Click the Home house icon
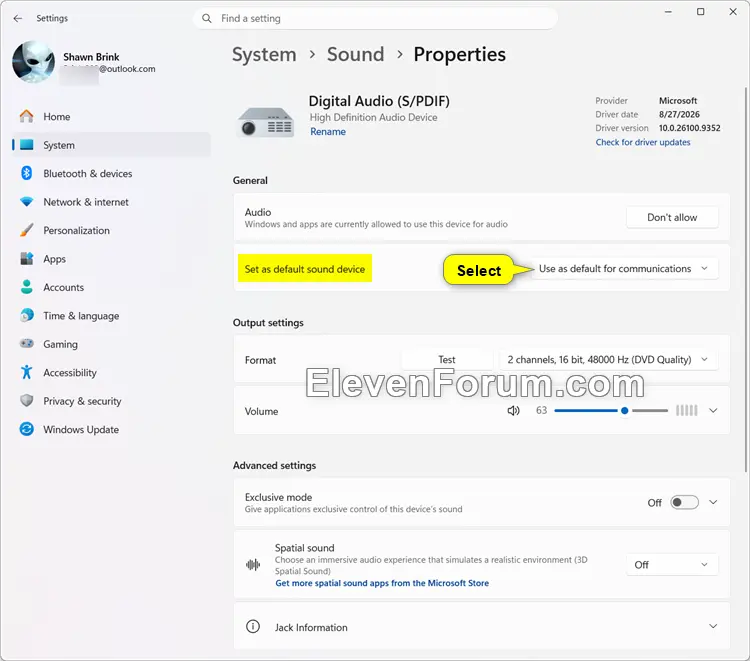The width and height of the screenshot is (750, 661). (27, 116)
